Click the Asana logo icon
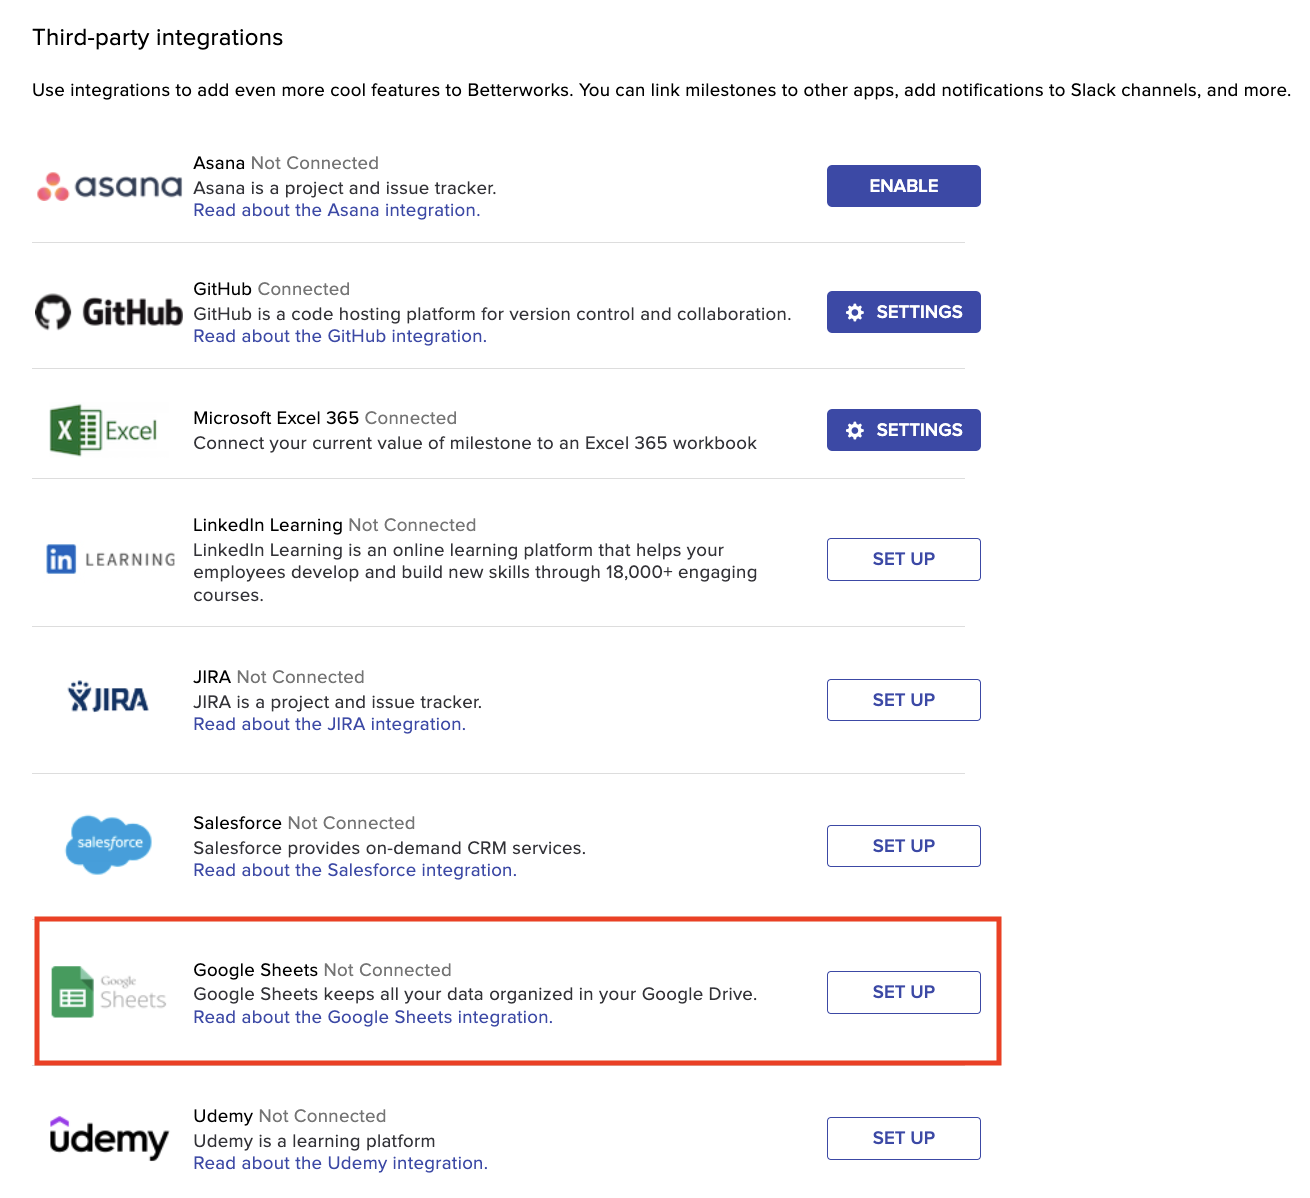This screenshot has height=1198, width=1310. [x=109, y=186]
